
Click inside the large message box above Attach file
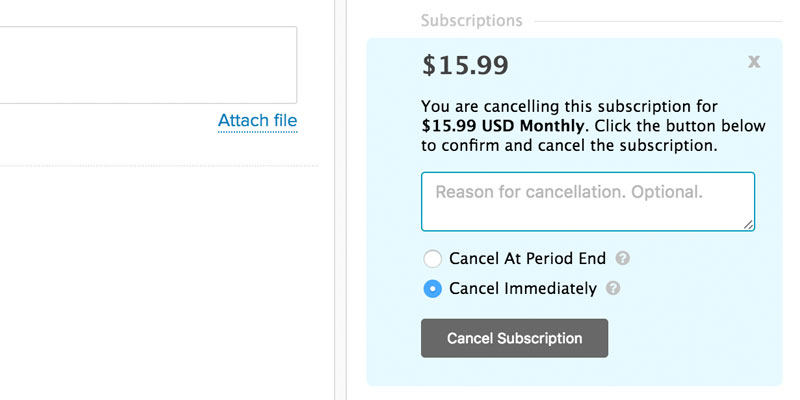[148, 65]
